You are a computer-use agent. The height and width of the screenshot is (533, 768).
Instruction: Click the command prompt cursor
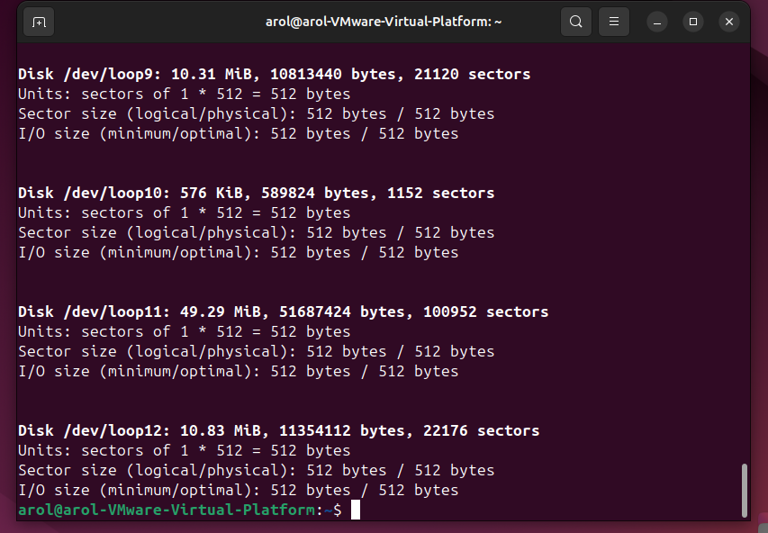point(356,509)
